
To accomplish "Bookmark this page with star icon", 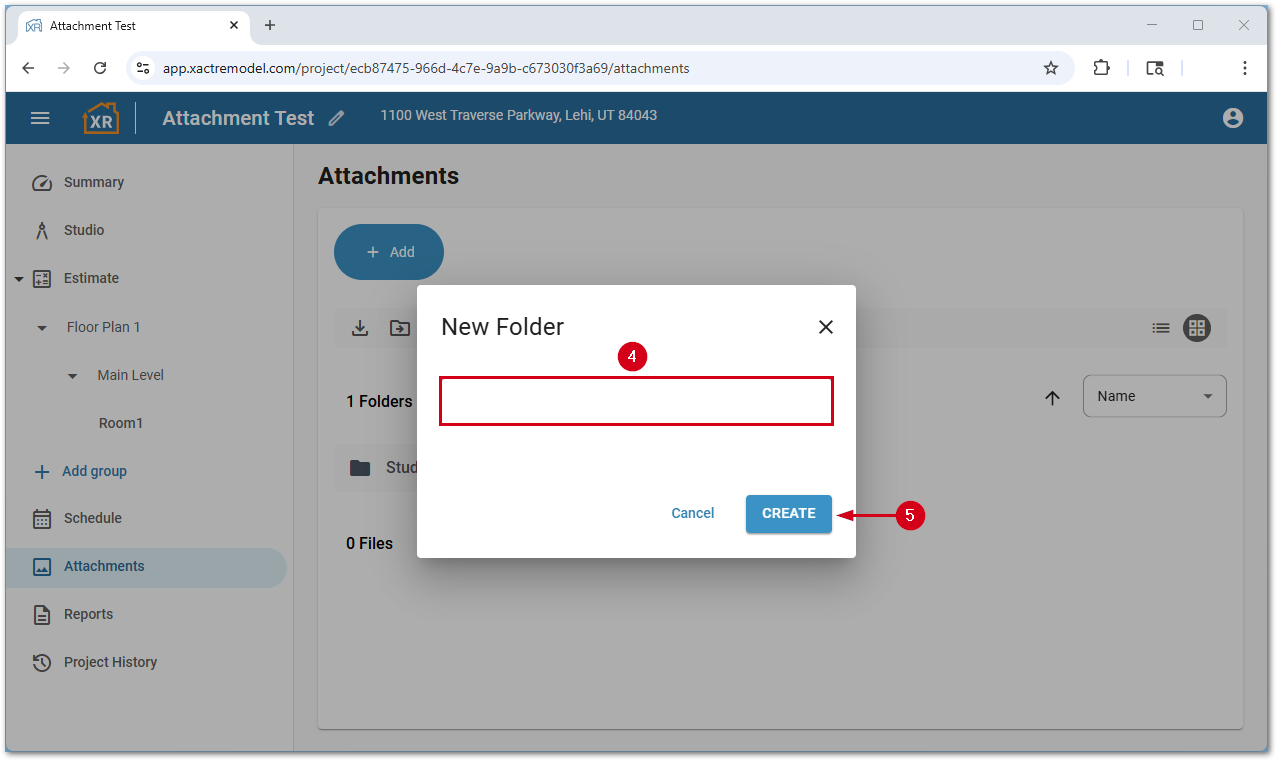I will click(1050, 68).
